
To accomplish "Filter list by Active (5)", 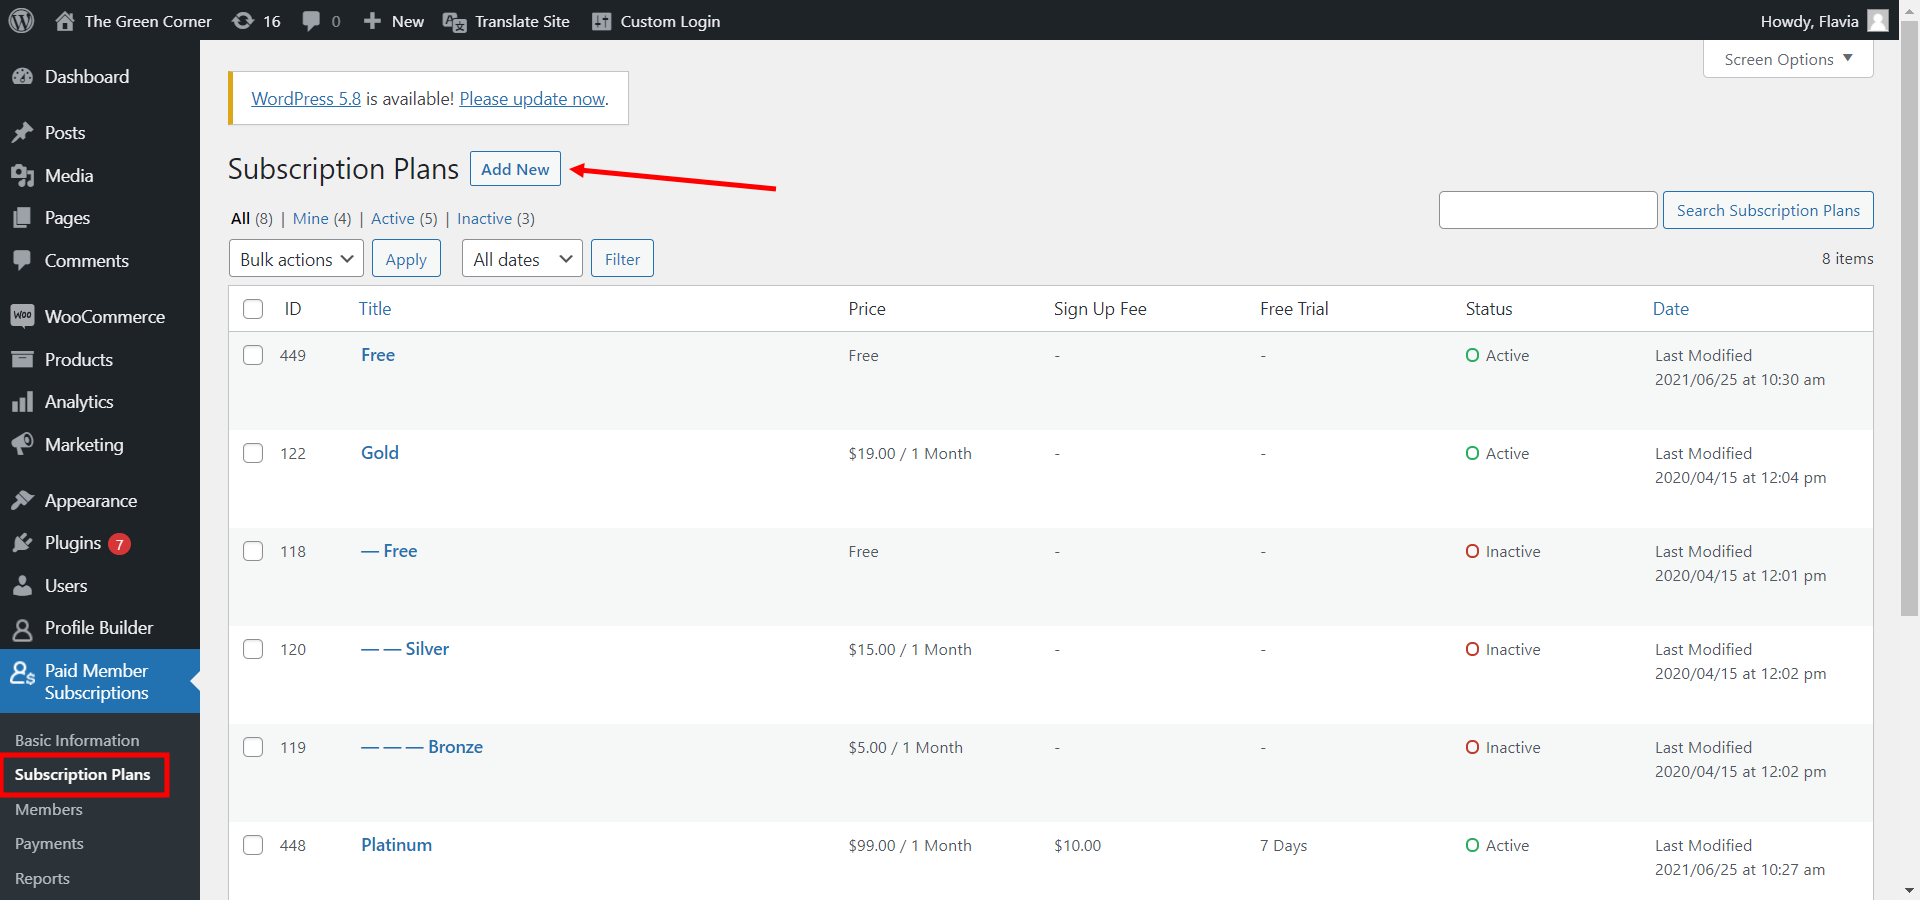I will pyautogui.click(x=404, y=219).
